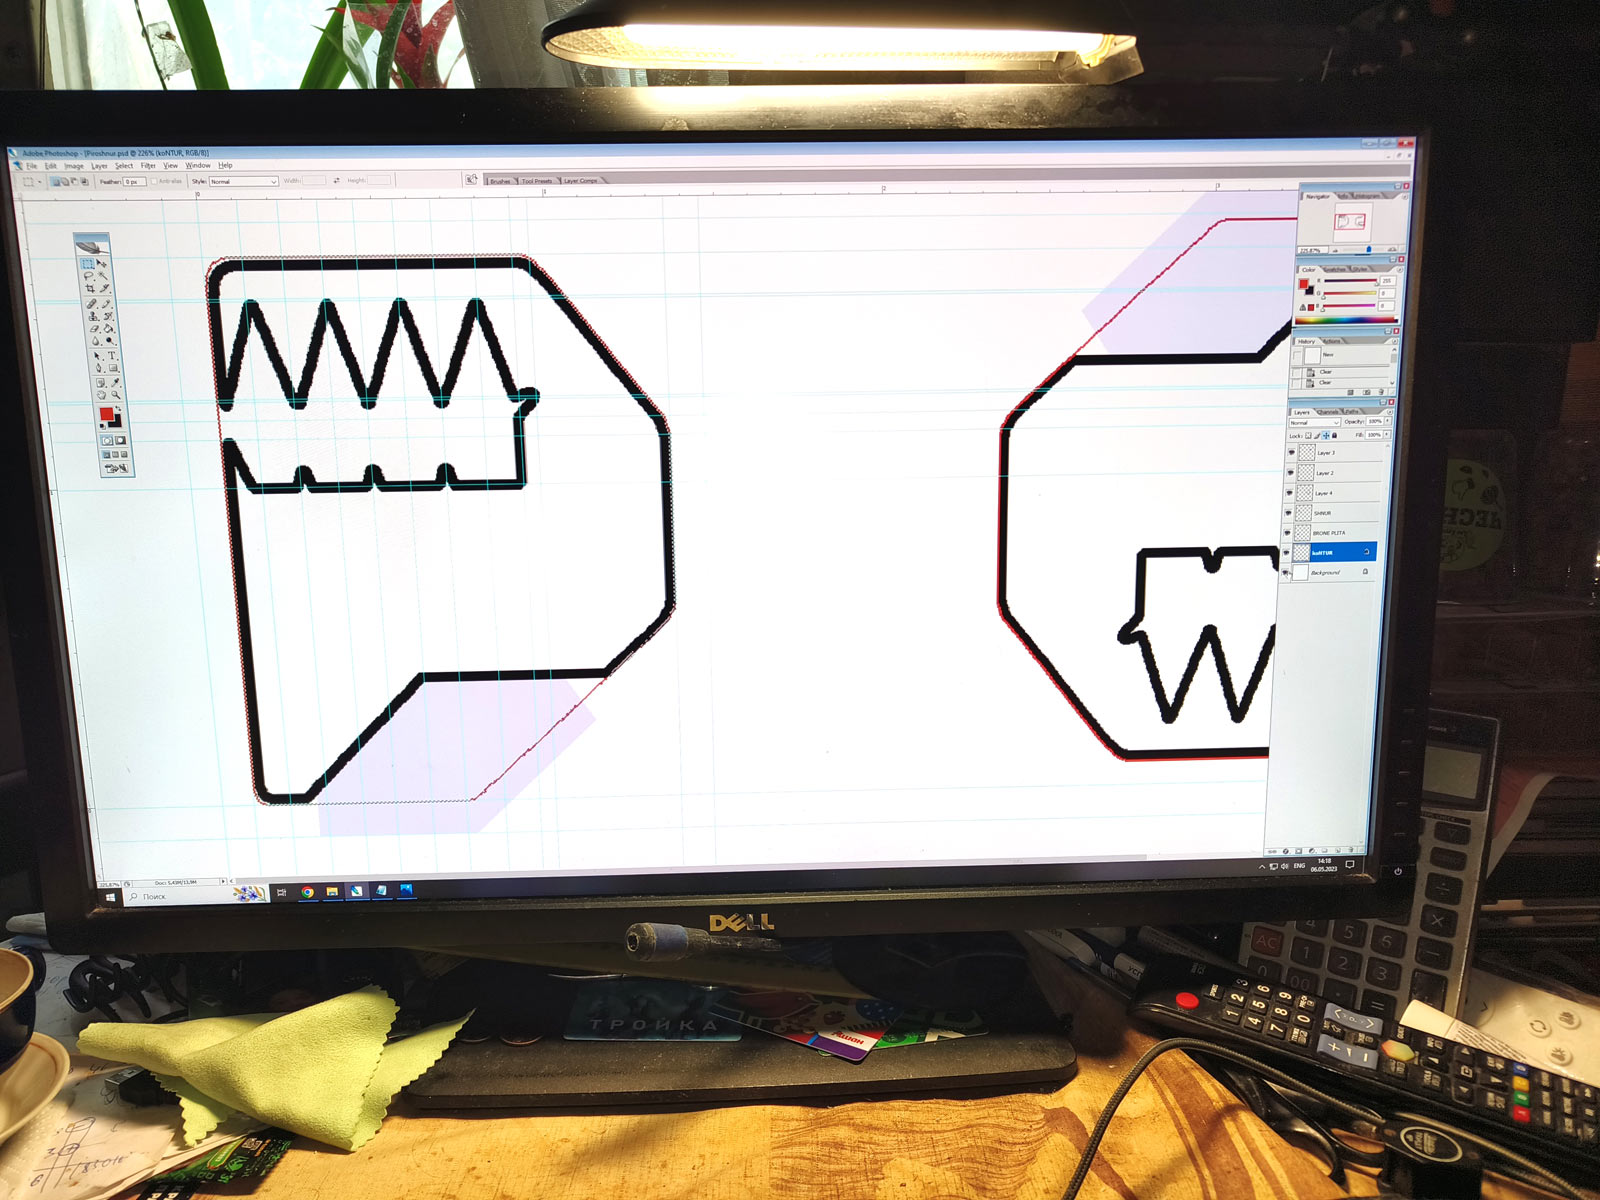Hide the Background layer eye icon
The width and height of the screenshot is (1600, 1200).
tap(1286, 573)
